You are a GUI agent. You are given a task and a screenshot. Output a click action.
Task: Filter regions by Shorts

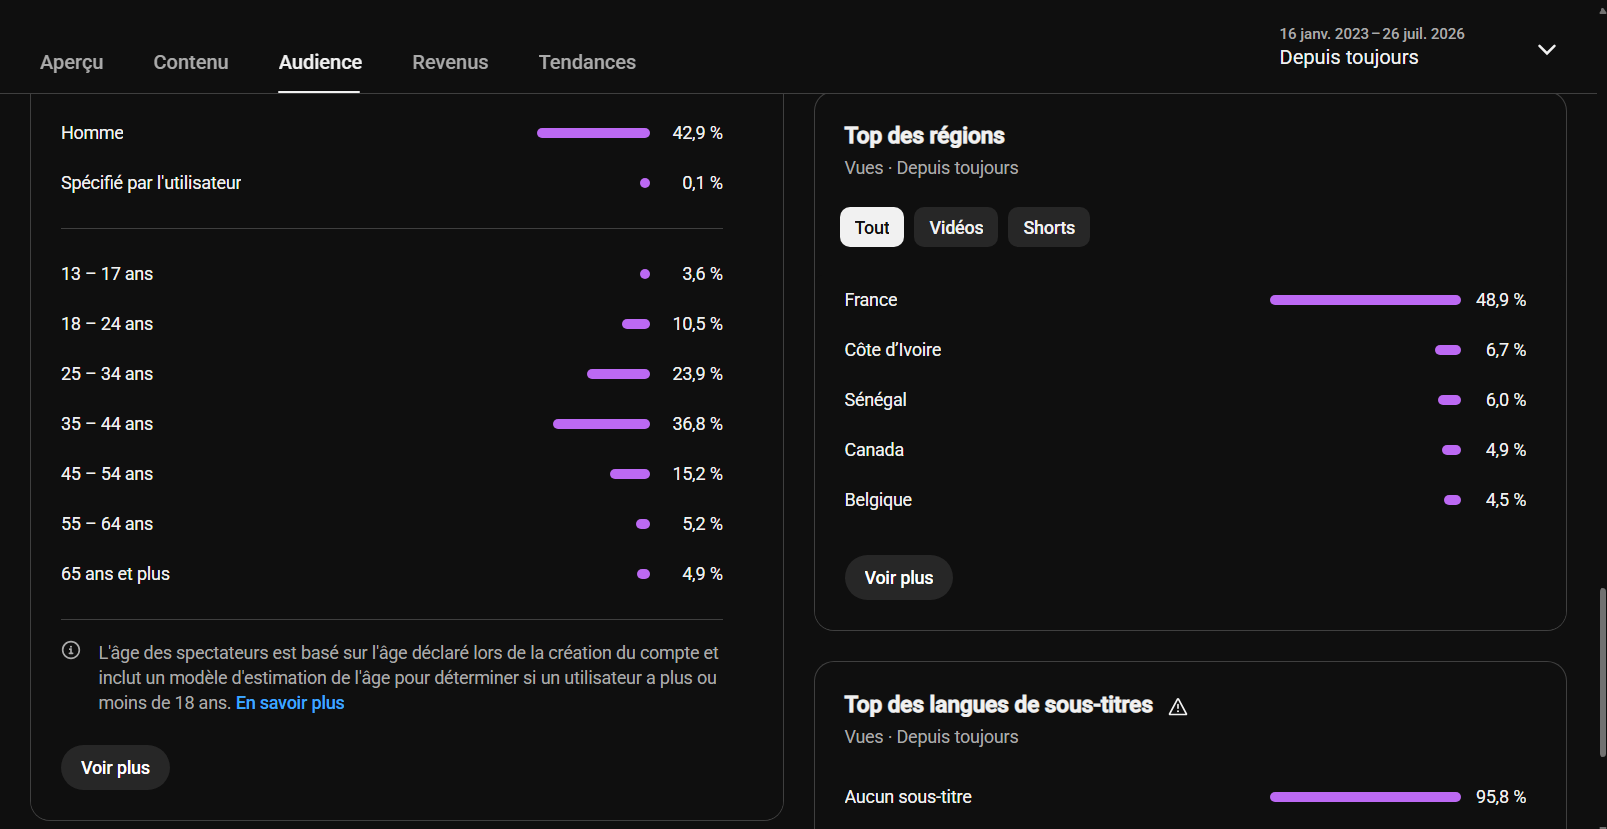pyautogui.click(x=1049, y=227)
